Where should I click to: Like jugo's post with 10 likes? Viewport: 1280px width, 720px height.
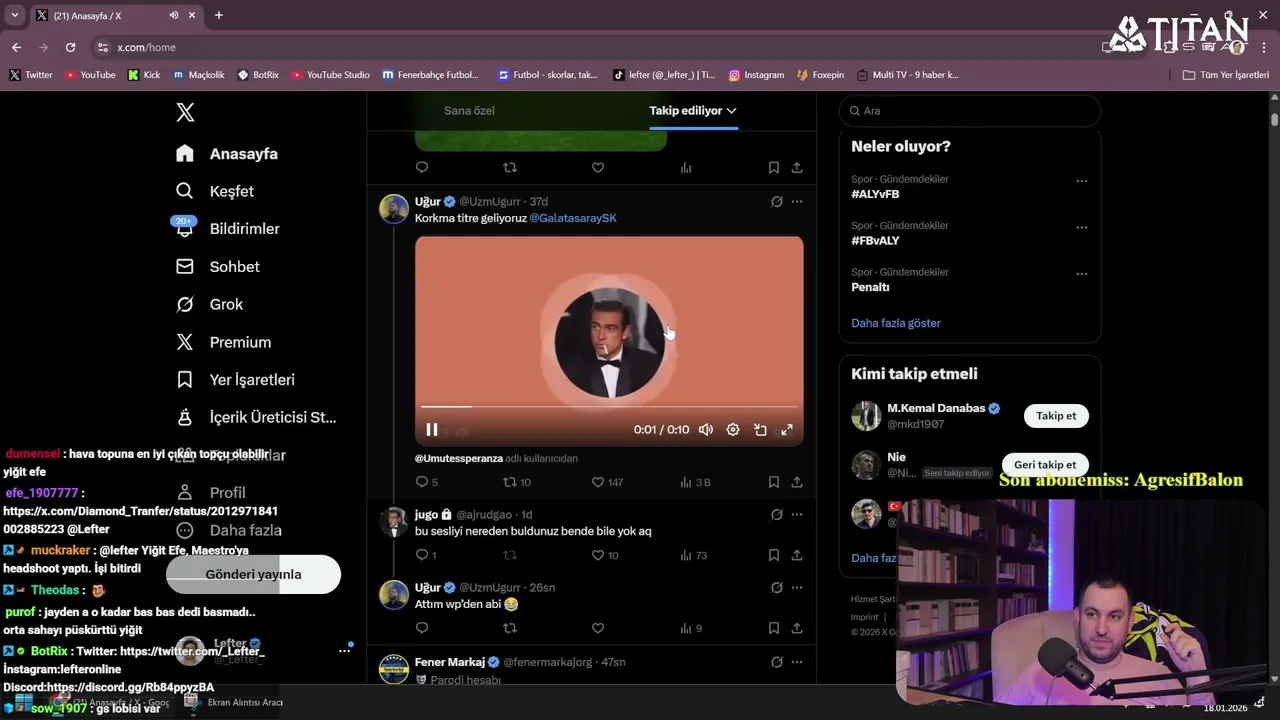598,555
